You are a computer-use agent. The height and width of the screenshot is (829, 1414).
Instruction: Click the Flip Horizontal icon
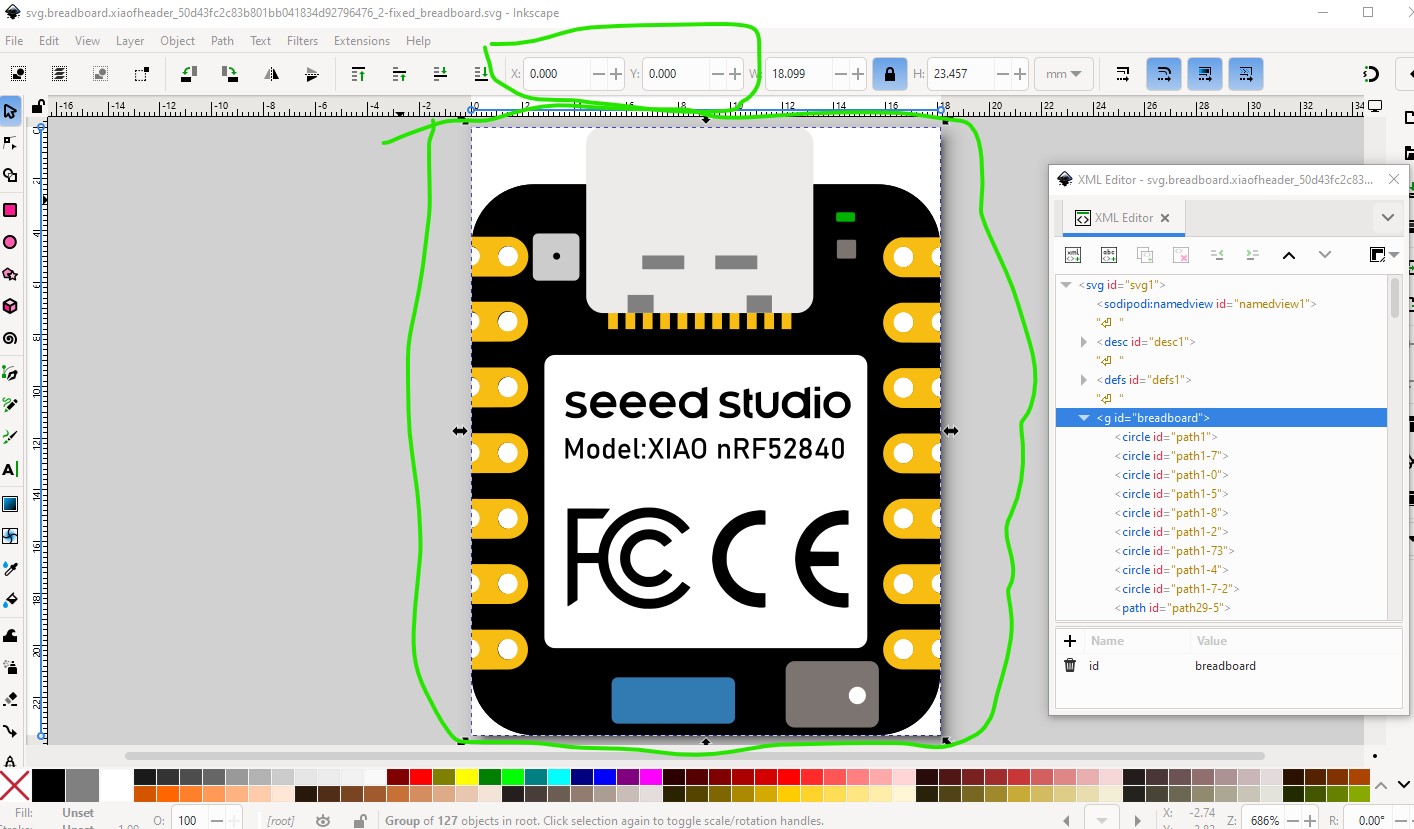pyautogui.click(x=271, y=74)
